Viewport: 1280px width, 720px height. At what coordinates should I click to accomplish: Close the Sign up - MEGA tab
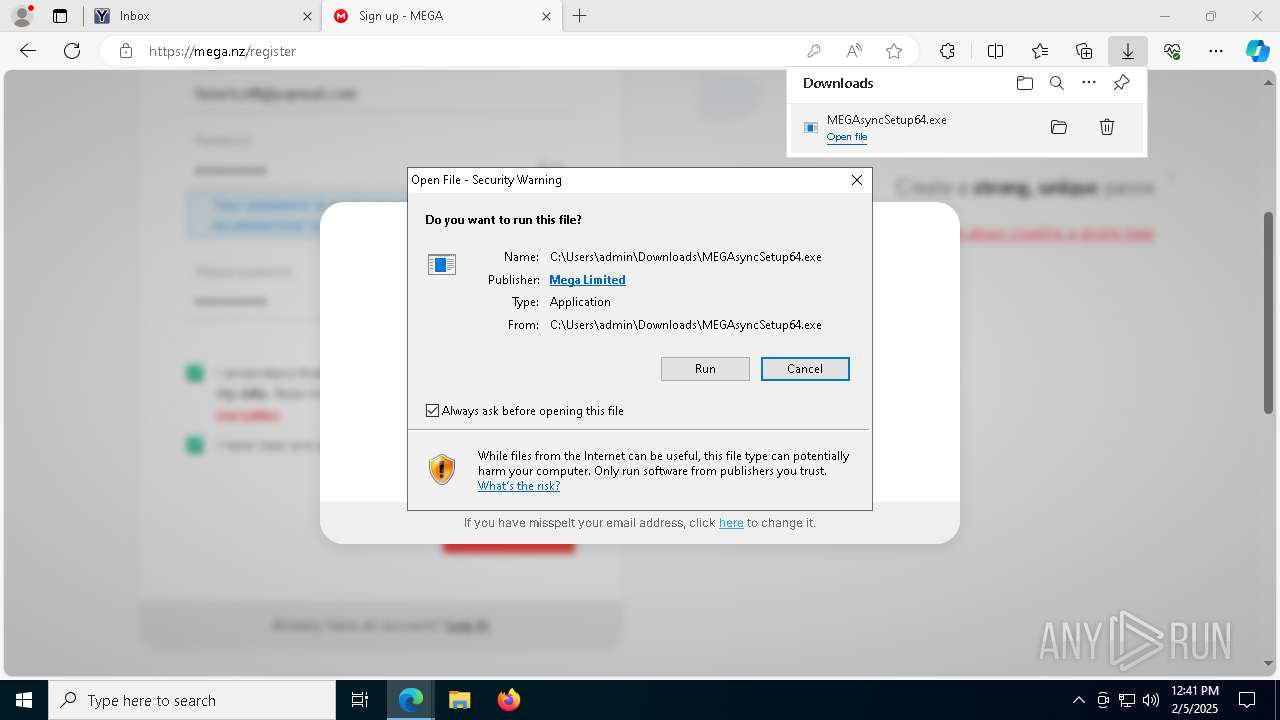point(546,16)
